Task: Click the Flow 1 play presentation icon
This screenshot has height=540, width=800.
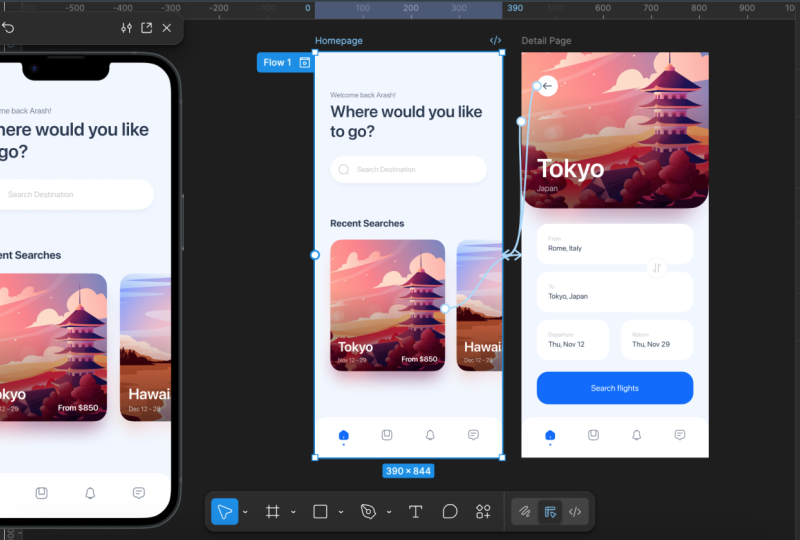Action: [x=305, y=62]
